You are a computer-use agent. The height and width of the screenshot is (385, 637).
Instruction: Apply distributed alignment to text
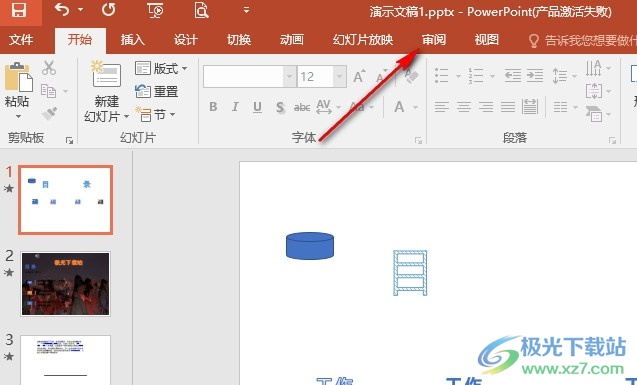[x=530, y=107]
